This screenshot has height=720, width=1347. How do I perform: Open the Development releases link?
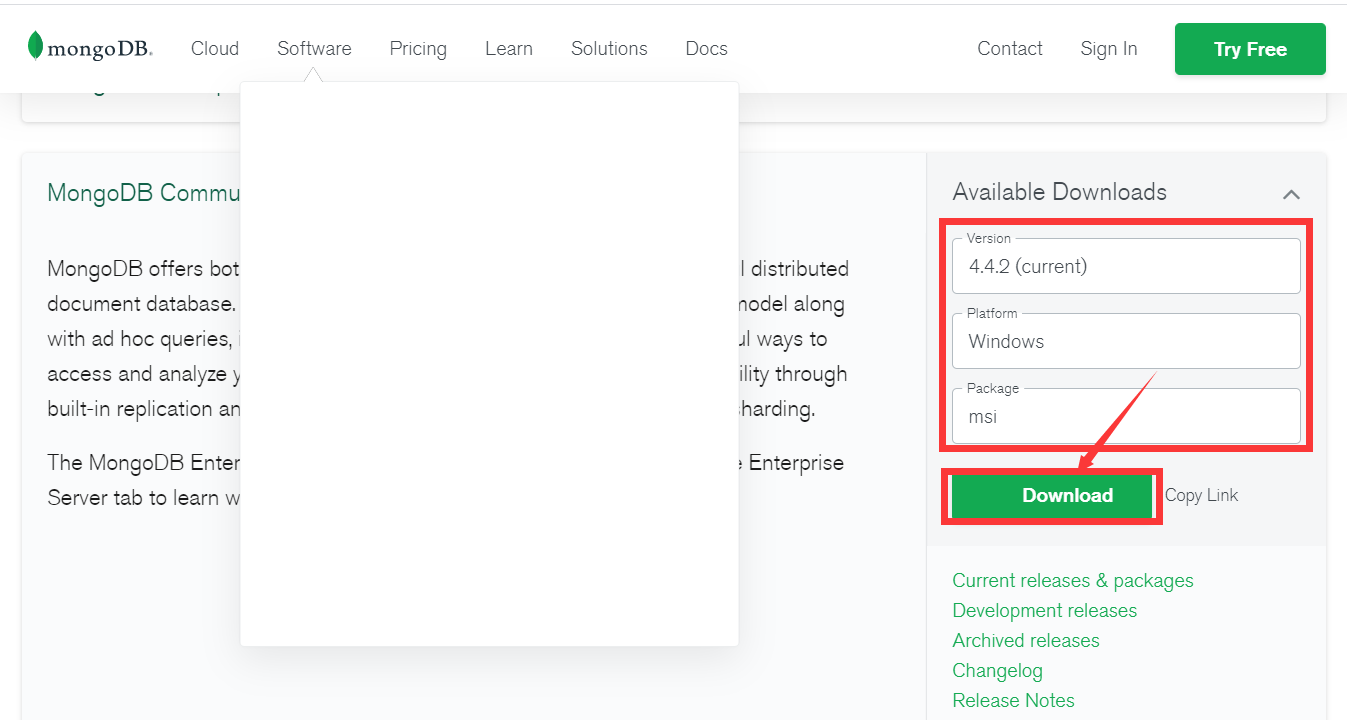pyautogui.click(x=1045, y=611)
